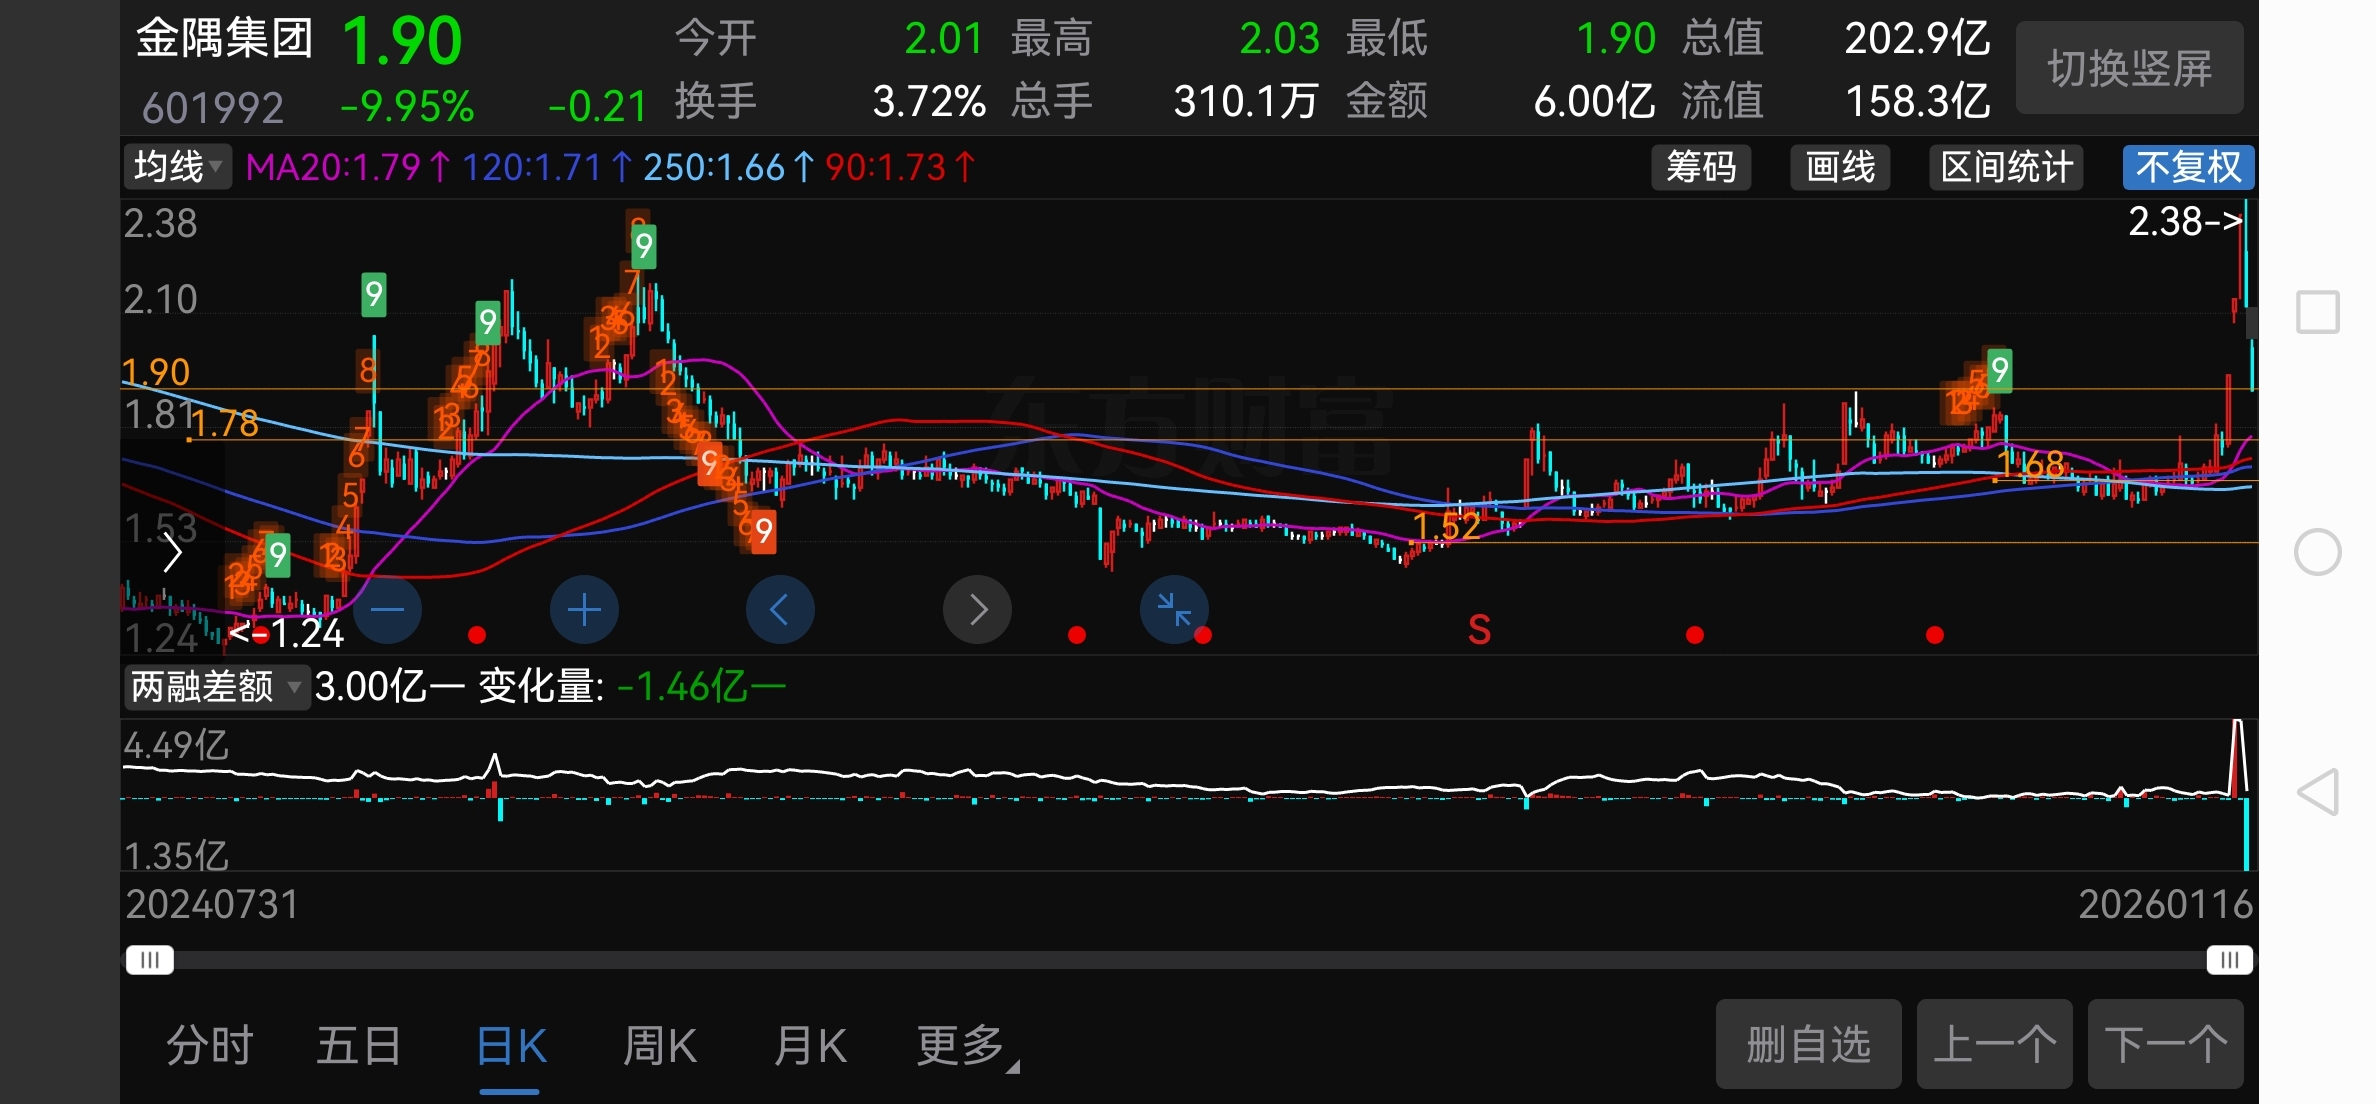The image size is (2376, 1104).
Task: Toggle 筹码 chip distribution view
Action: 1700,167
